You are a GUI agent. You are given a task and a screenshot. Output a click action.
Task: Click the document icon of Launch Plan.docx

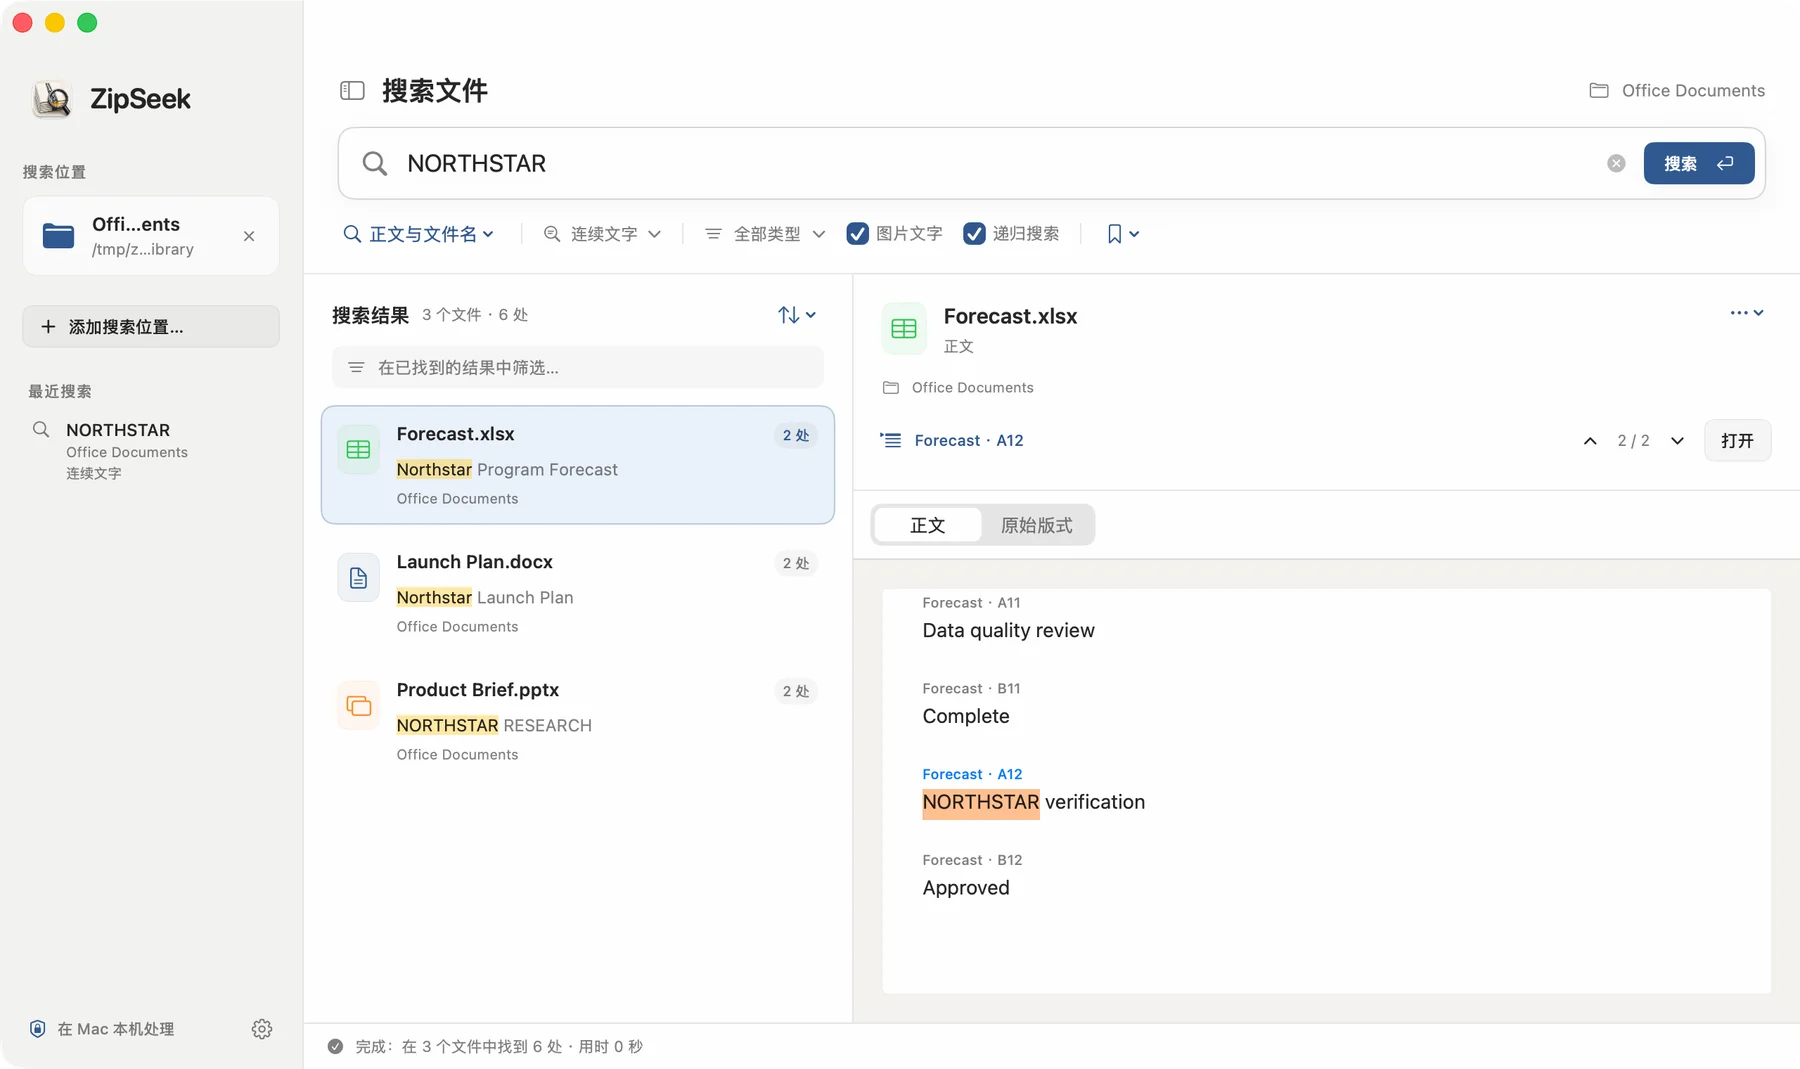pos(358,578)
